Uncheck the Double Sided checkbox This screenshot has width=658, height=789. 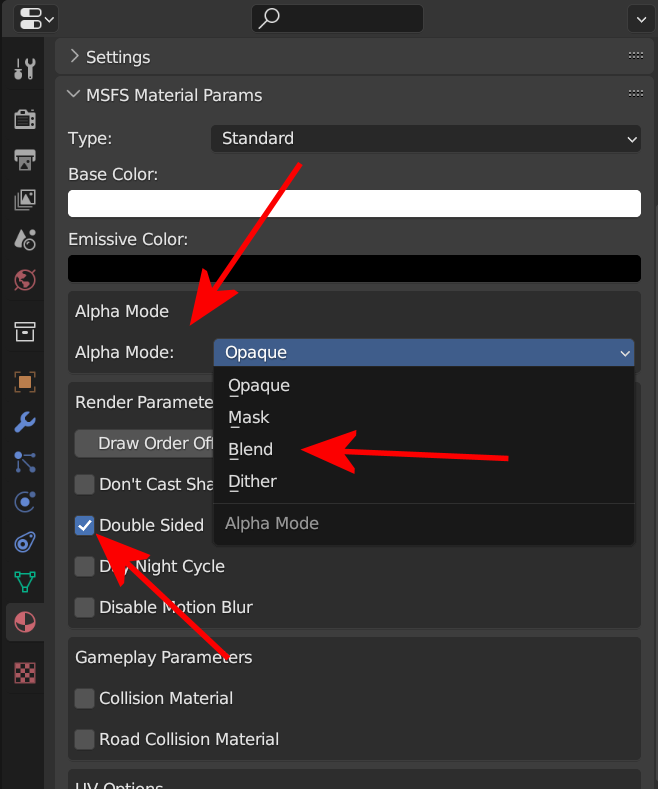(x=85, y=525)
